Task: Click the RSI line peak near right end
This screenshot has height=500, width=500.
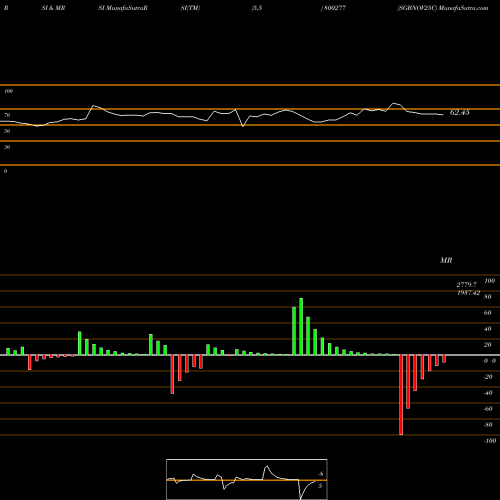Action: [394, 103]
